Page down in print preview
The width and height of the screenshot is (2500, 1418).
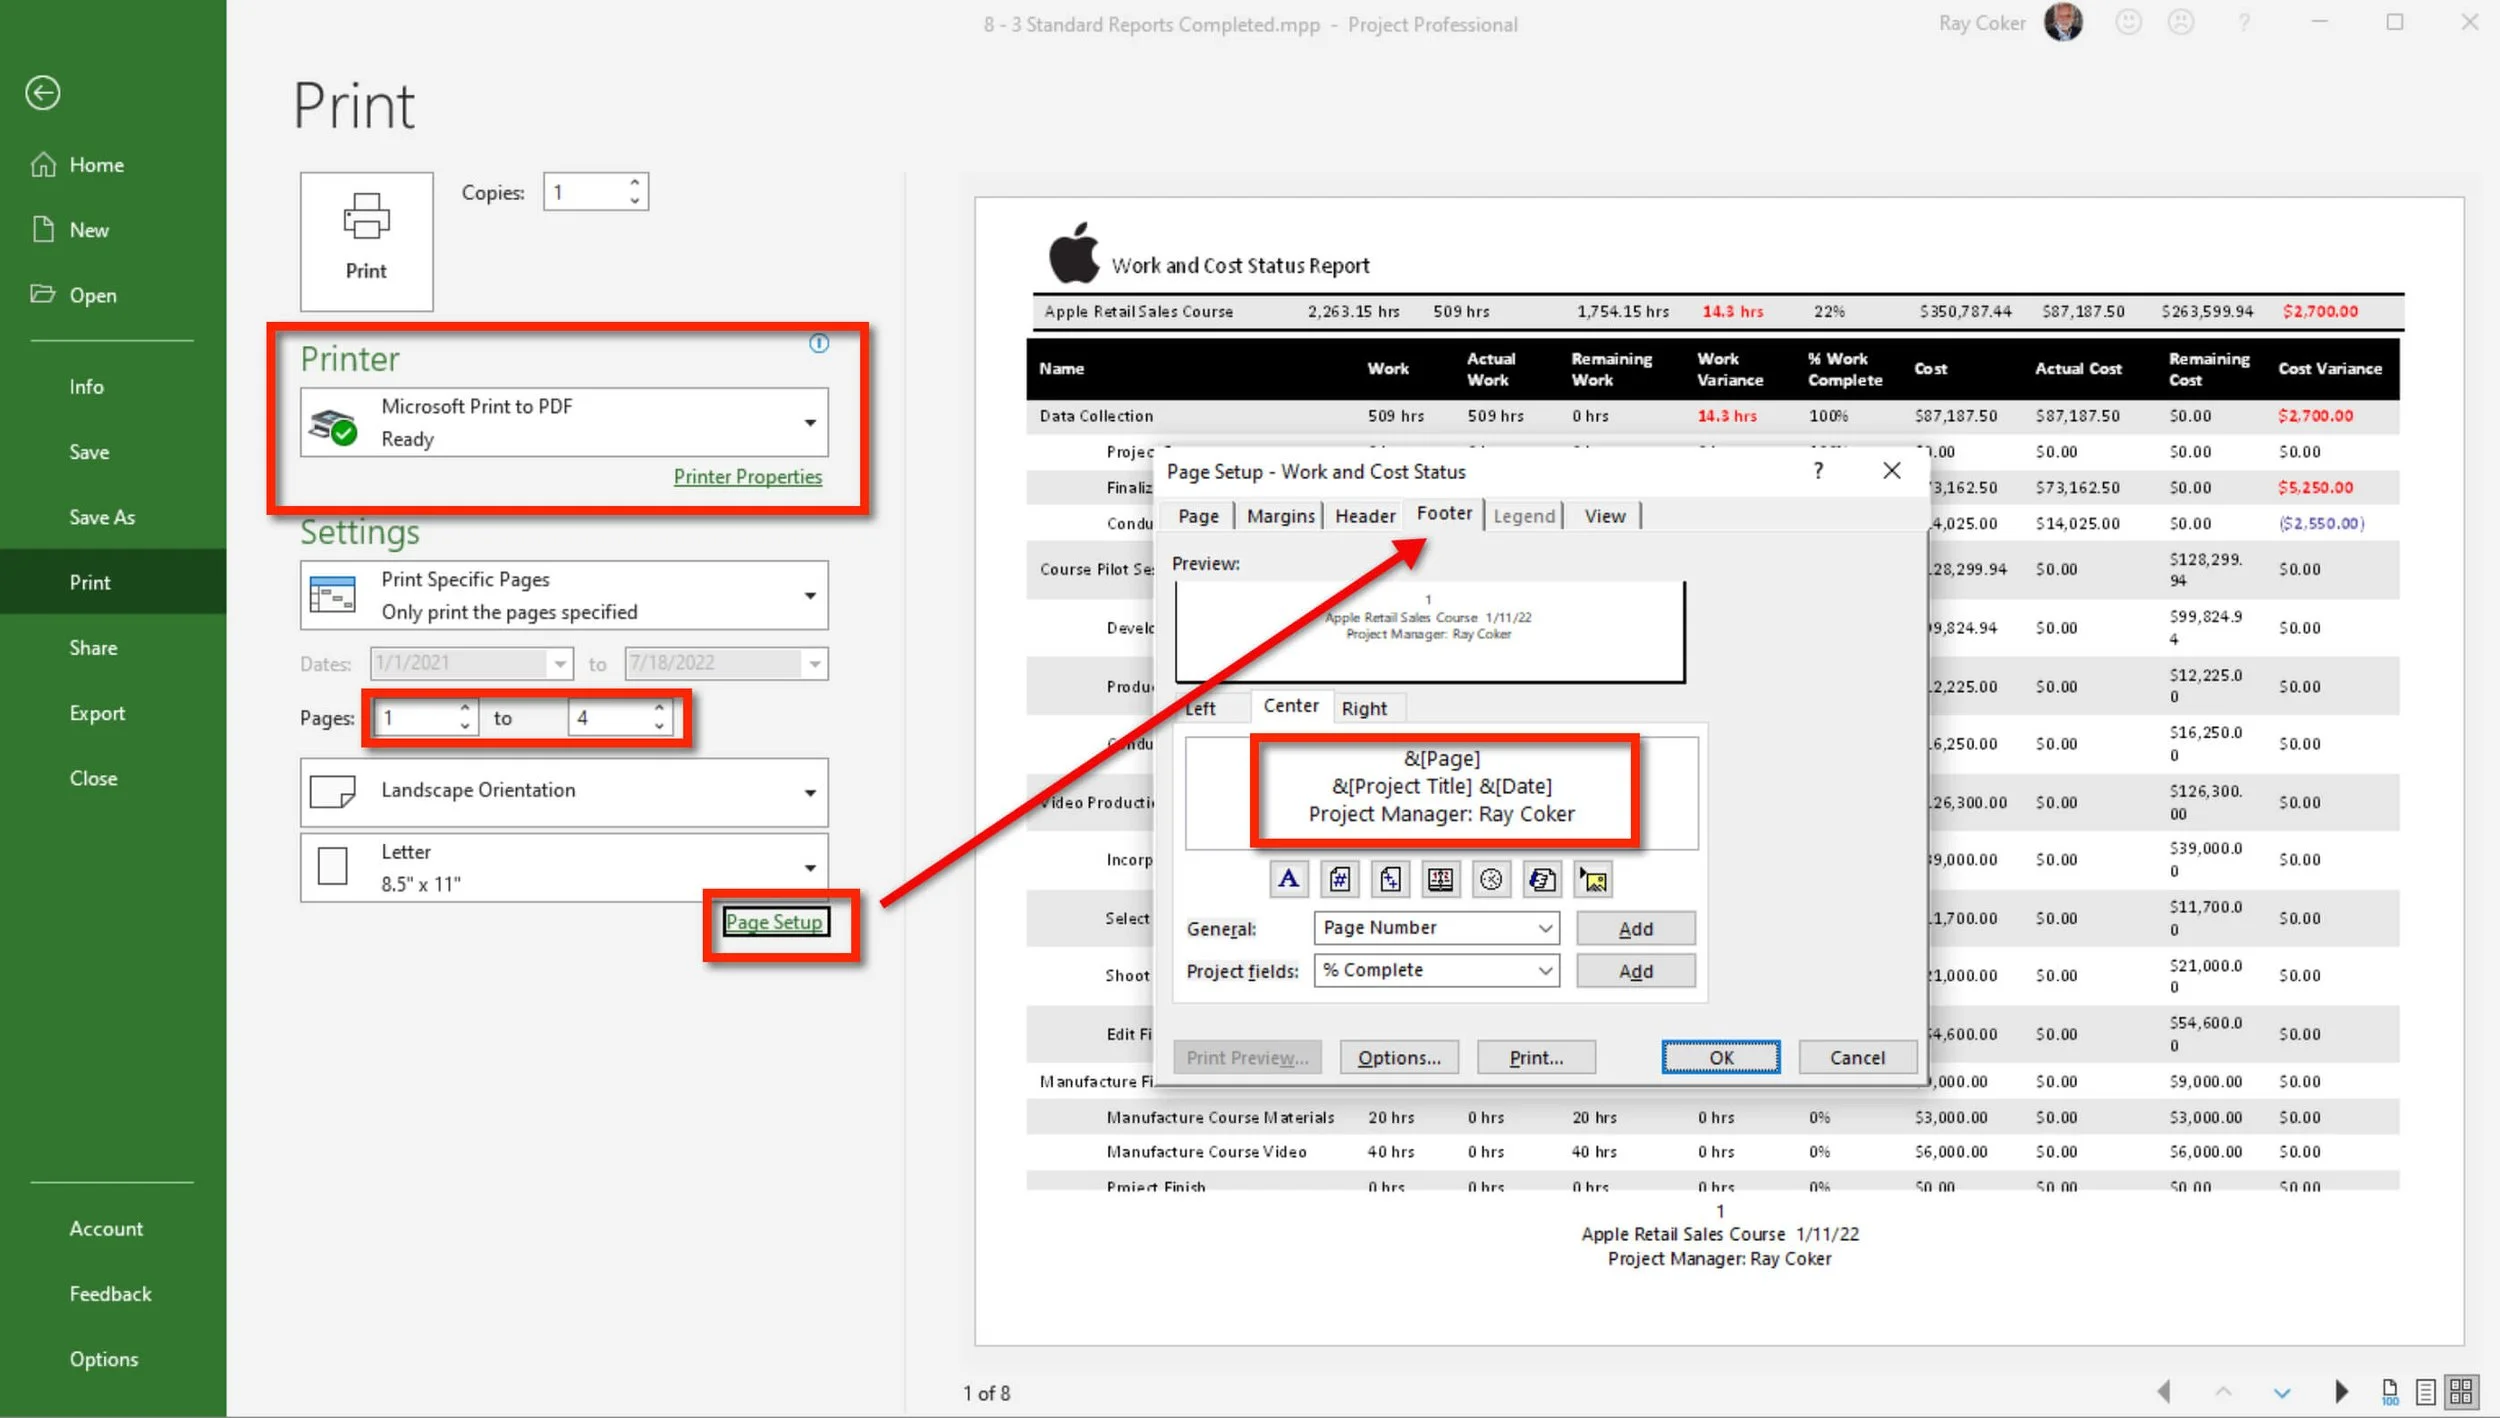pyautogui.click(x=2282, y=1392)
